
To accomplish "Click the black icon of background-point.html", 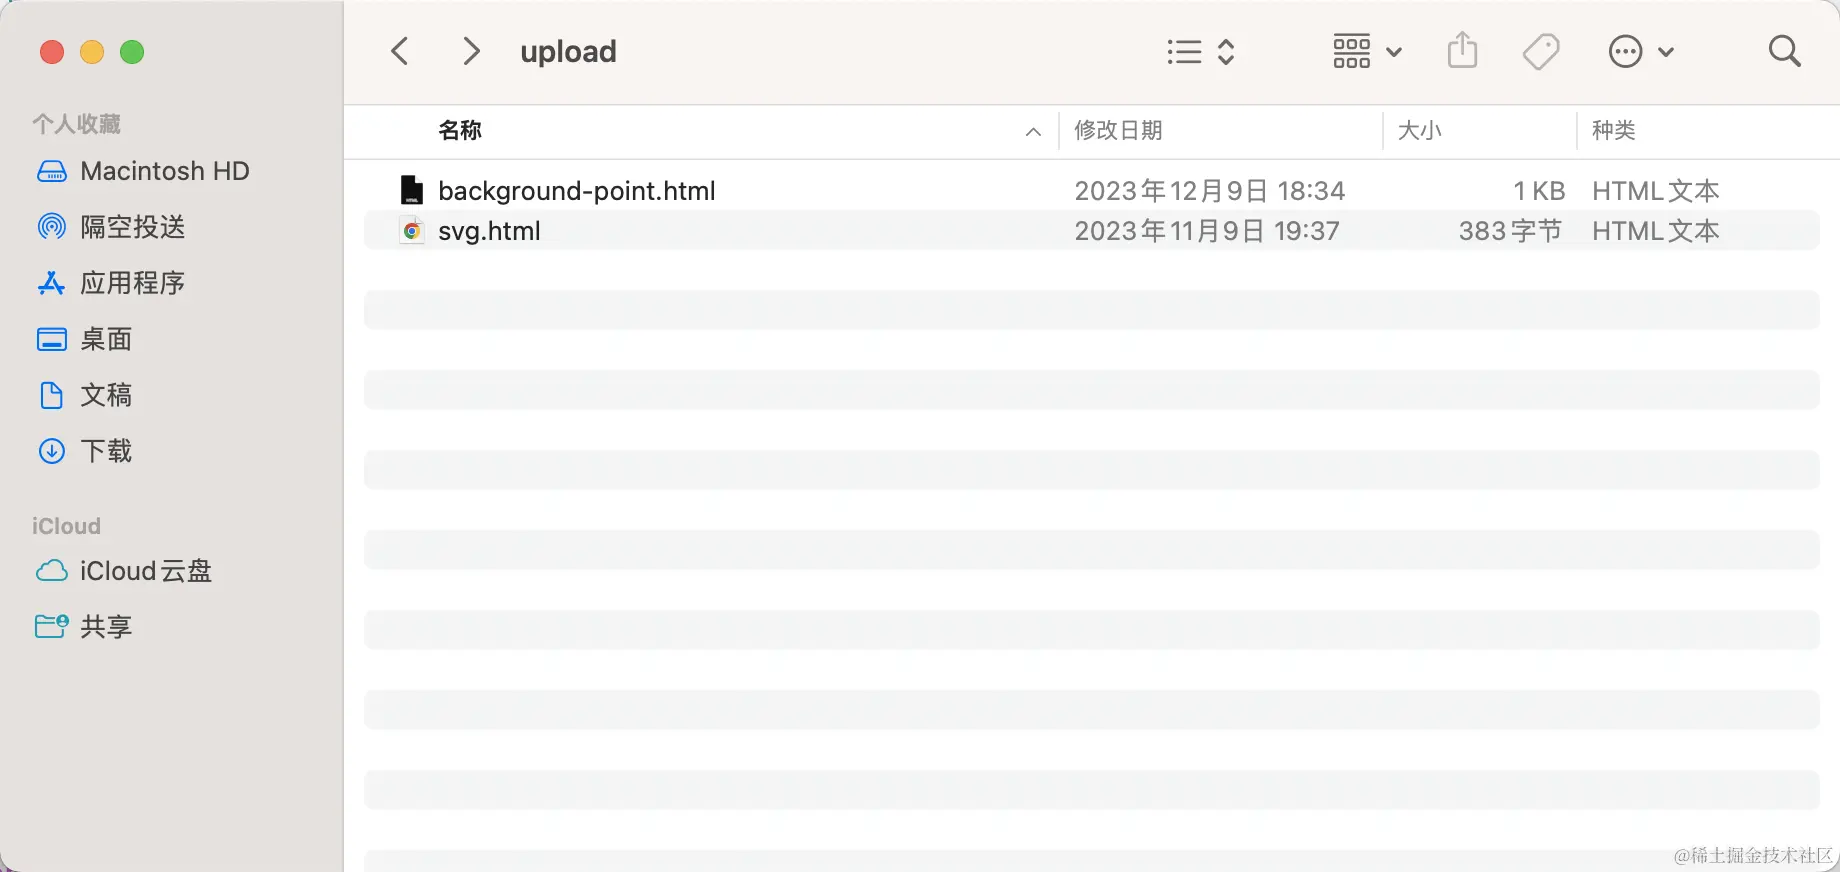I will 411,190.
